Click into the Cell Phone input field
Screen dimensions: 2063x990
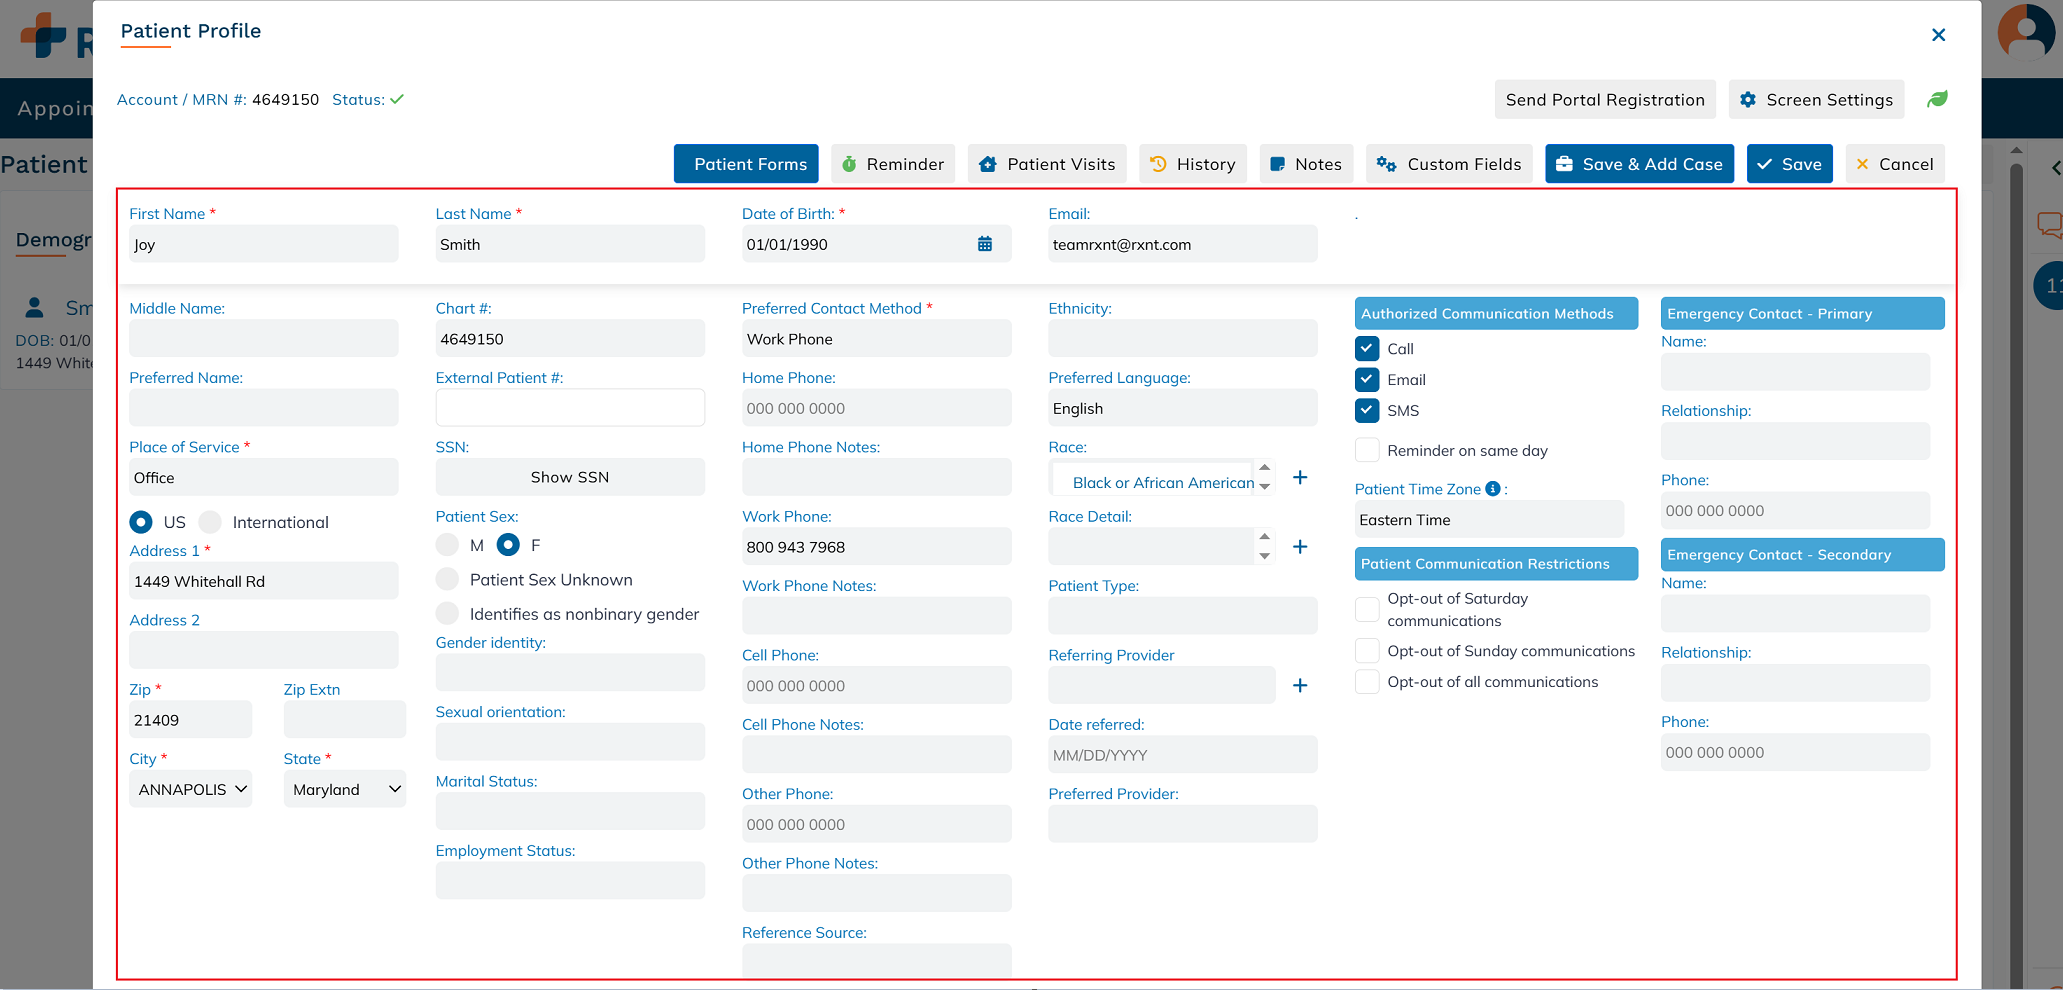pos(876,686)
